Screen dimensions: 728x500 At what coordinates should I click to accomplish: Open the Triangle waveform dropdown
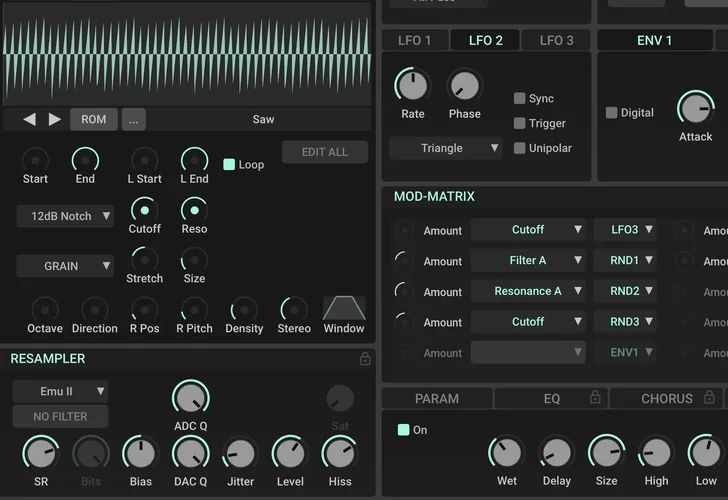(446, 148)
